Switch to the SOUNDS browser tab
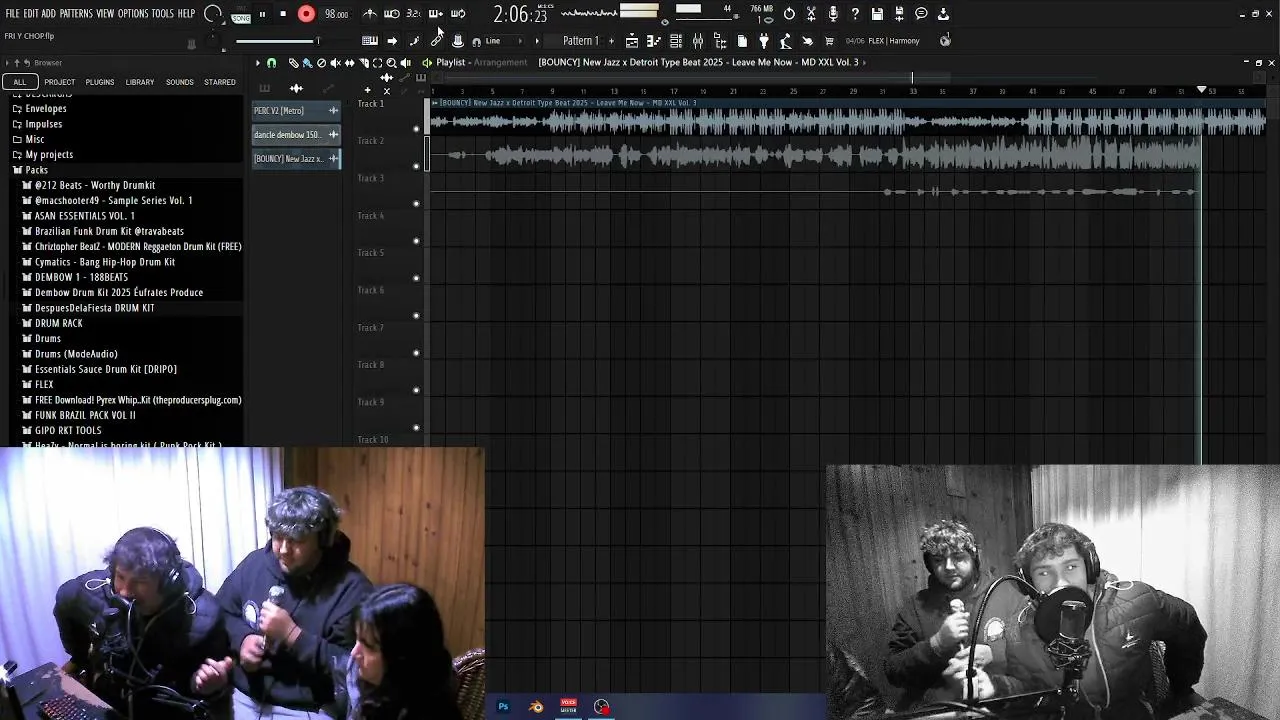 coord(180,82)
